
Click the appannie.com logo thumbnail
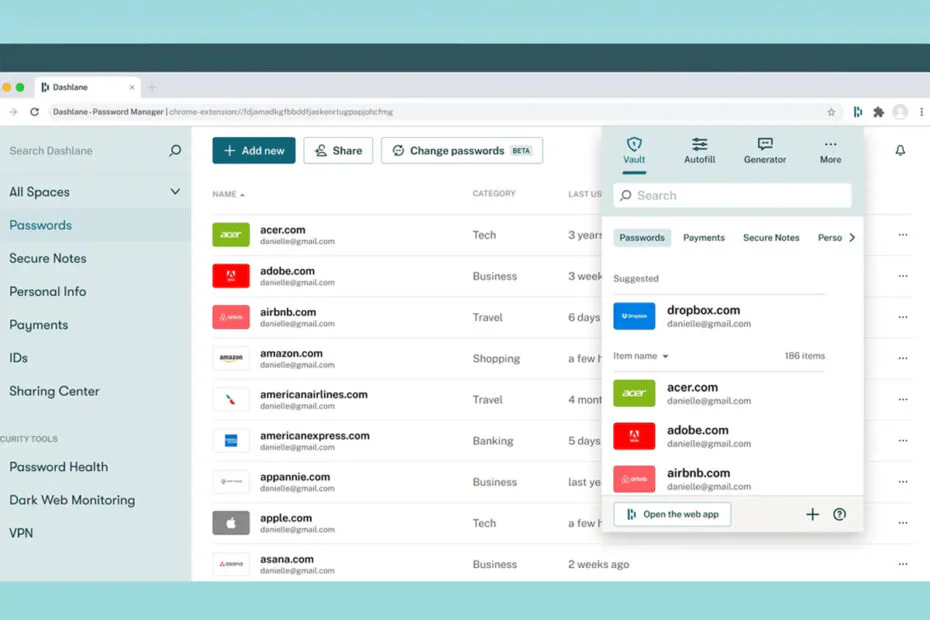click(231, 481)
